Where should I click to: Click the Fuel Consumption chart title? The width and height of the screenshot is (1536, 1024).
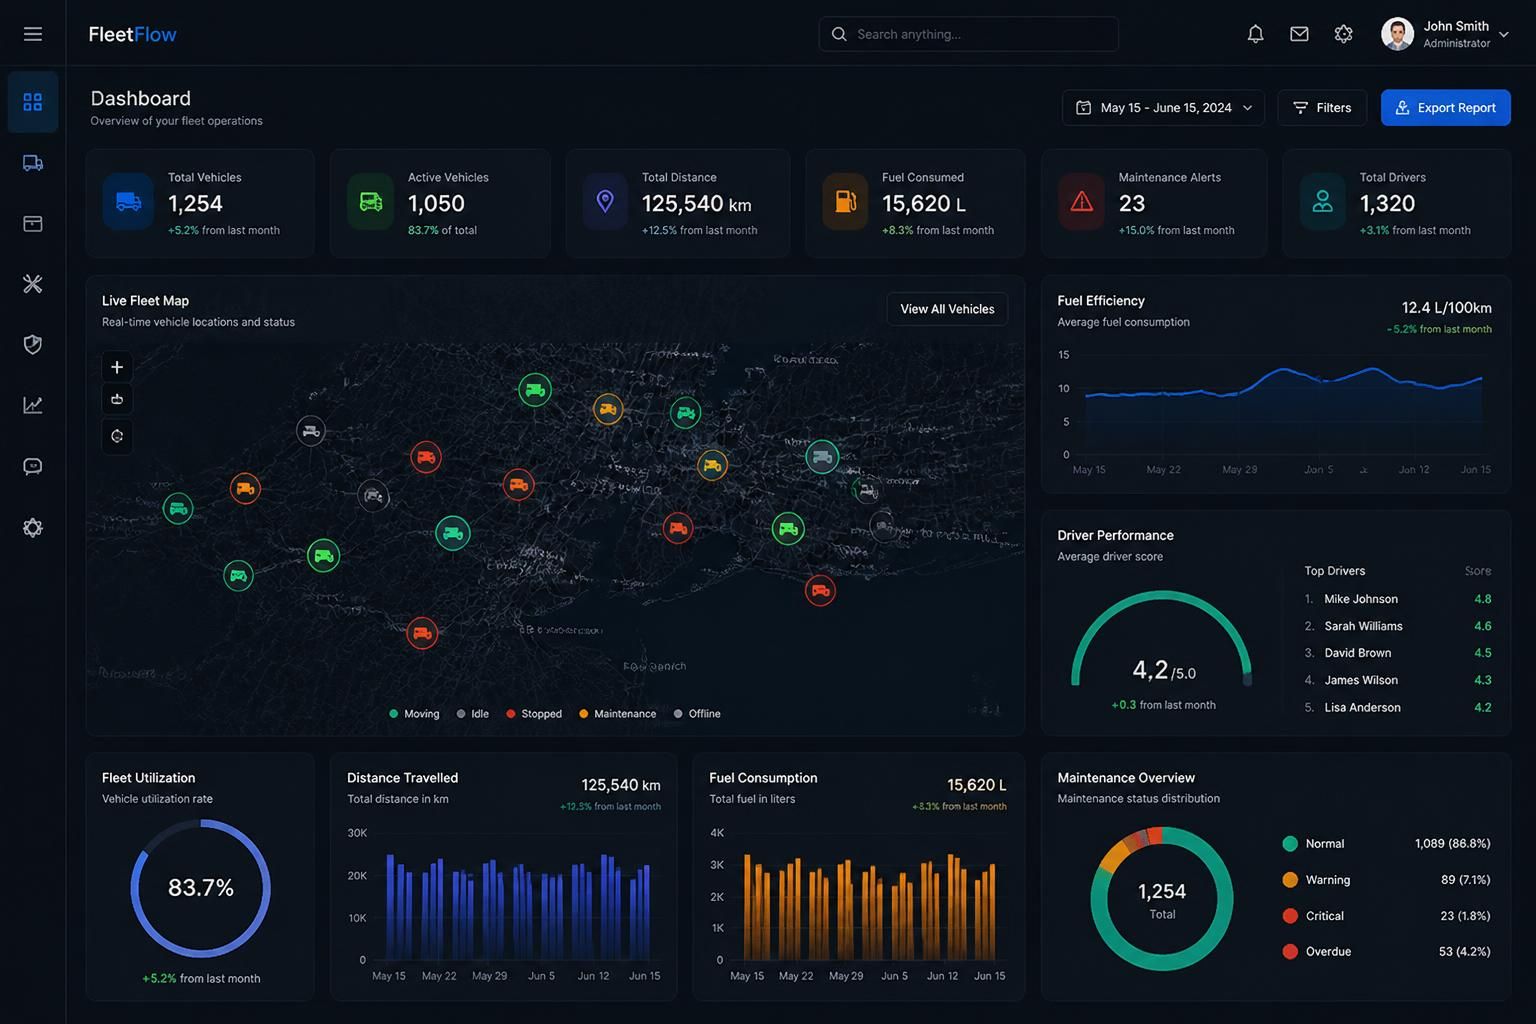763,778
